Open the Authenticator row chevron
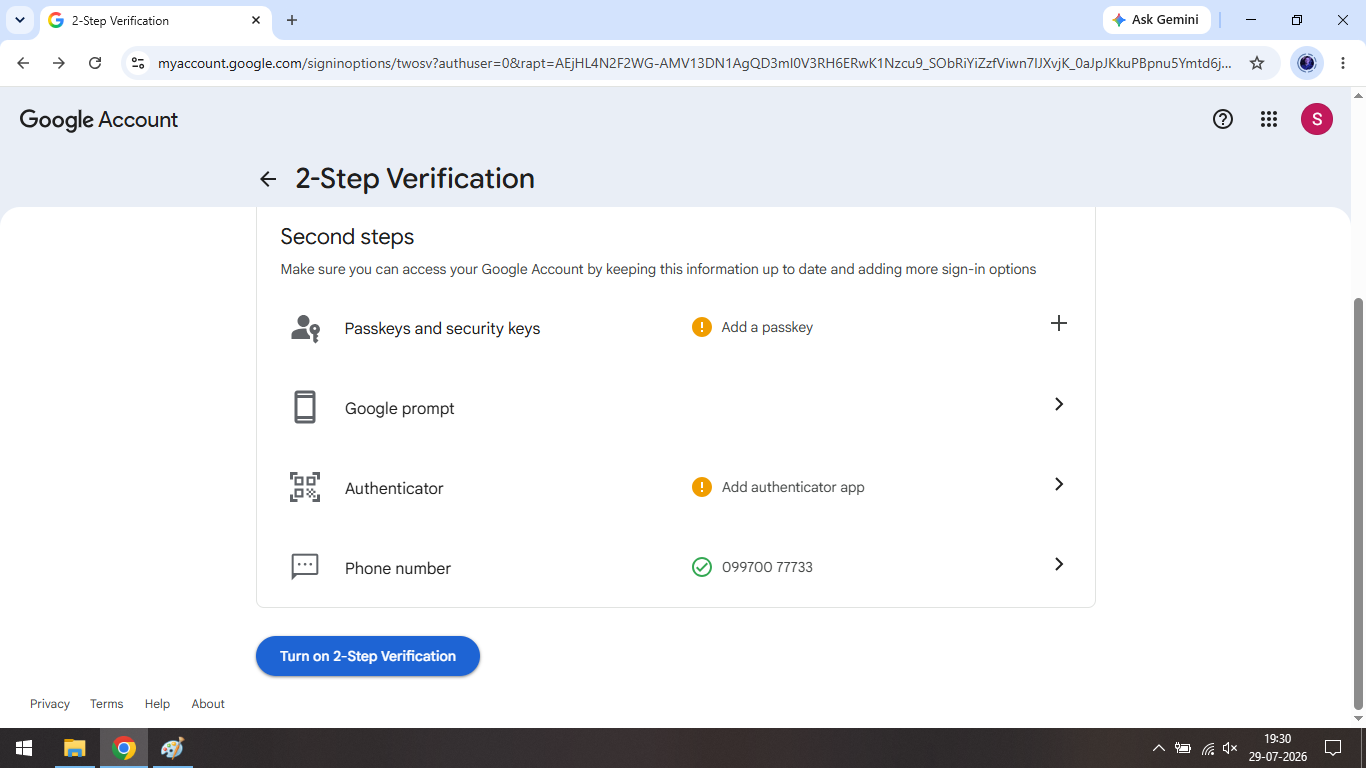 (x=1059, y=484)
